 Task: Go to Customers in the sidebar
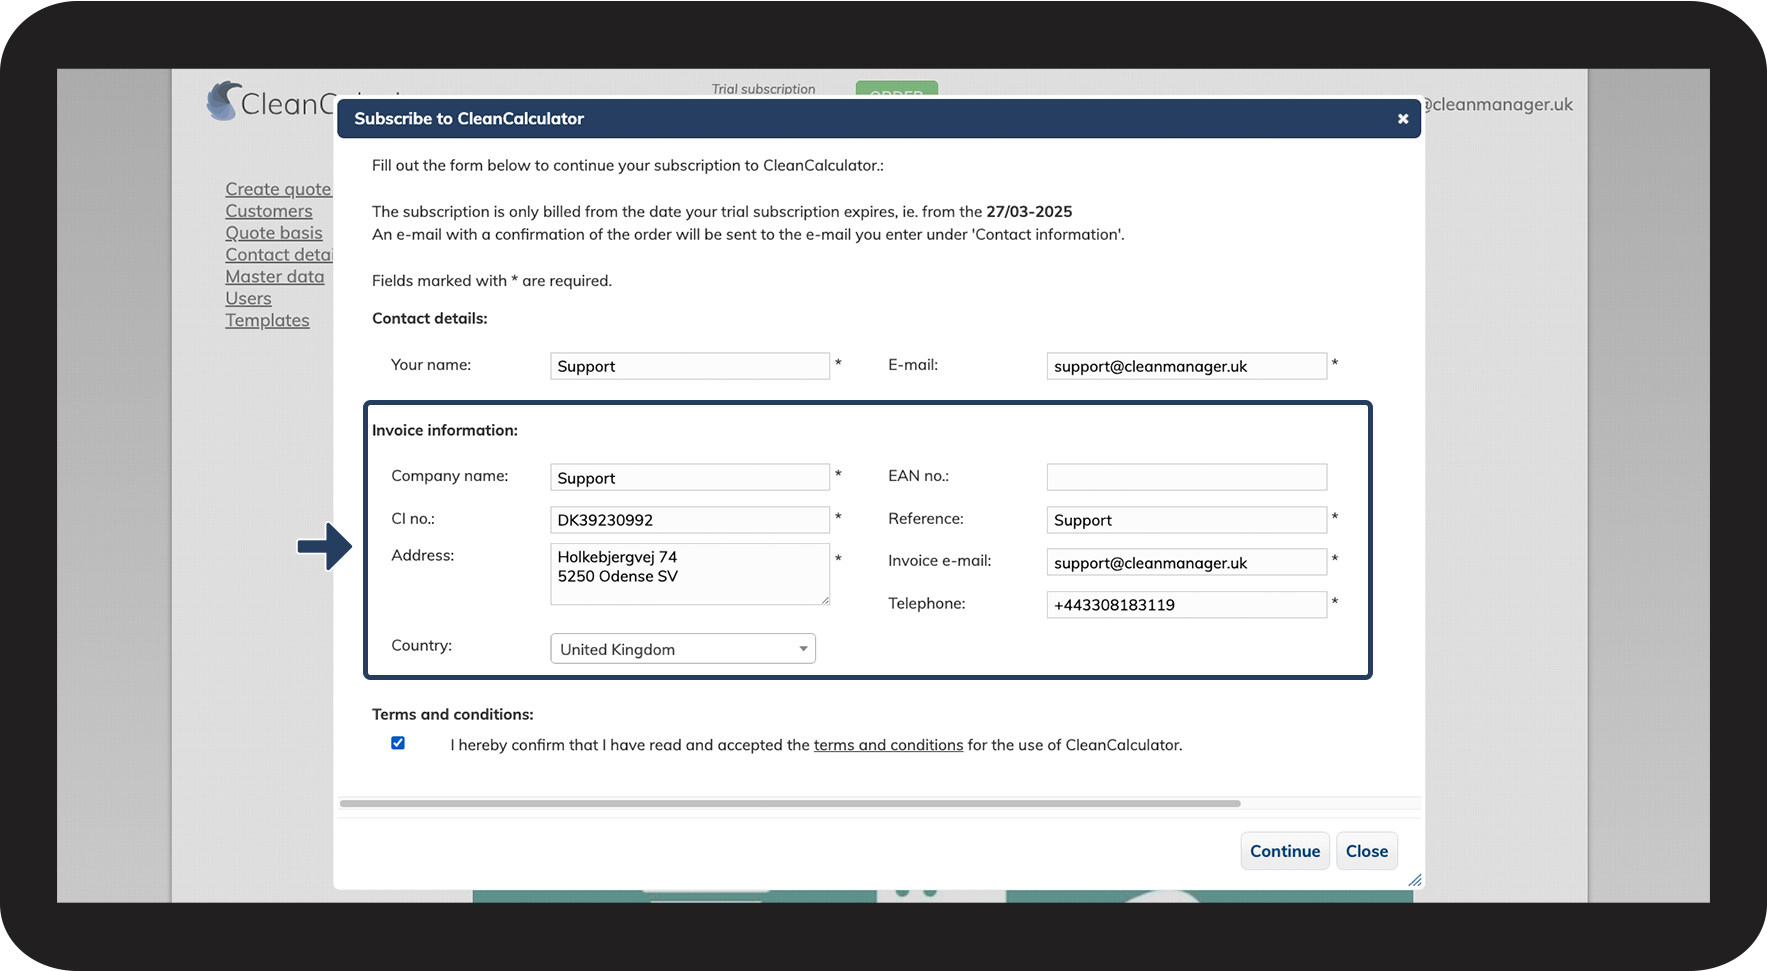point(269,211)
